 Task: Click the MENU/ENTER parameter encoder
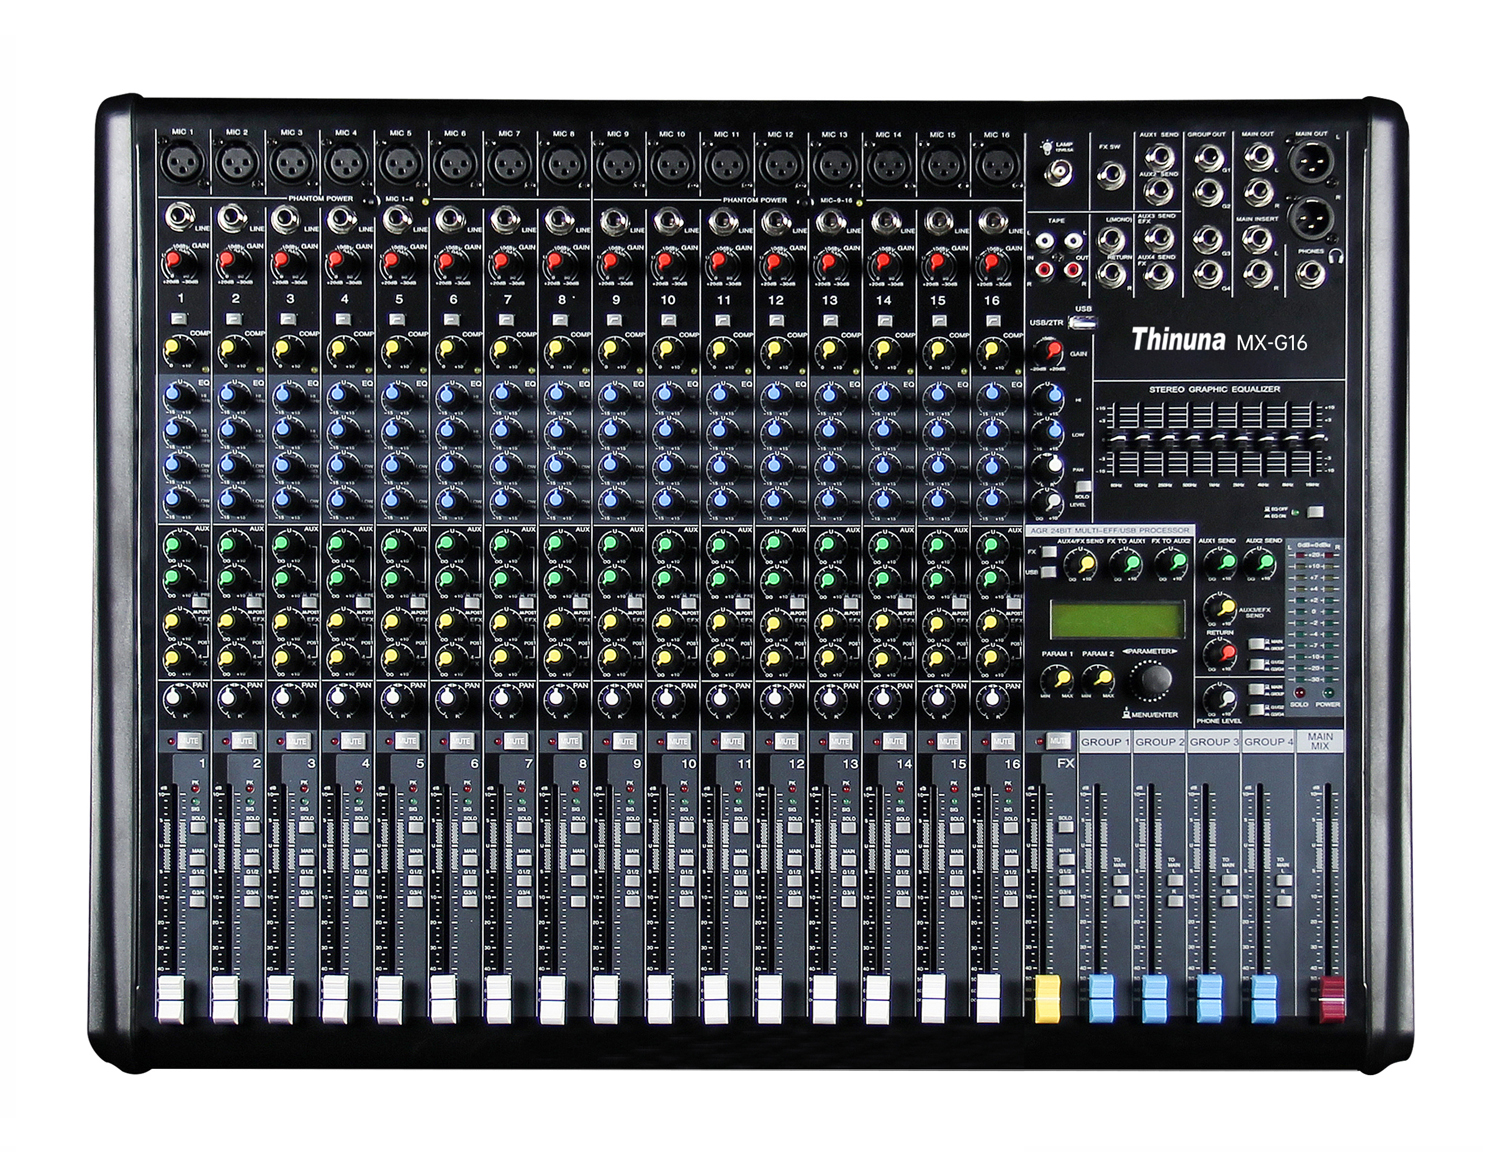[x=1156, y=679]
